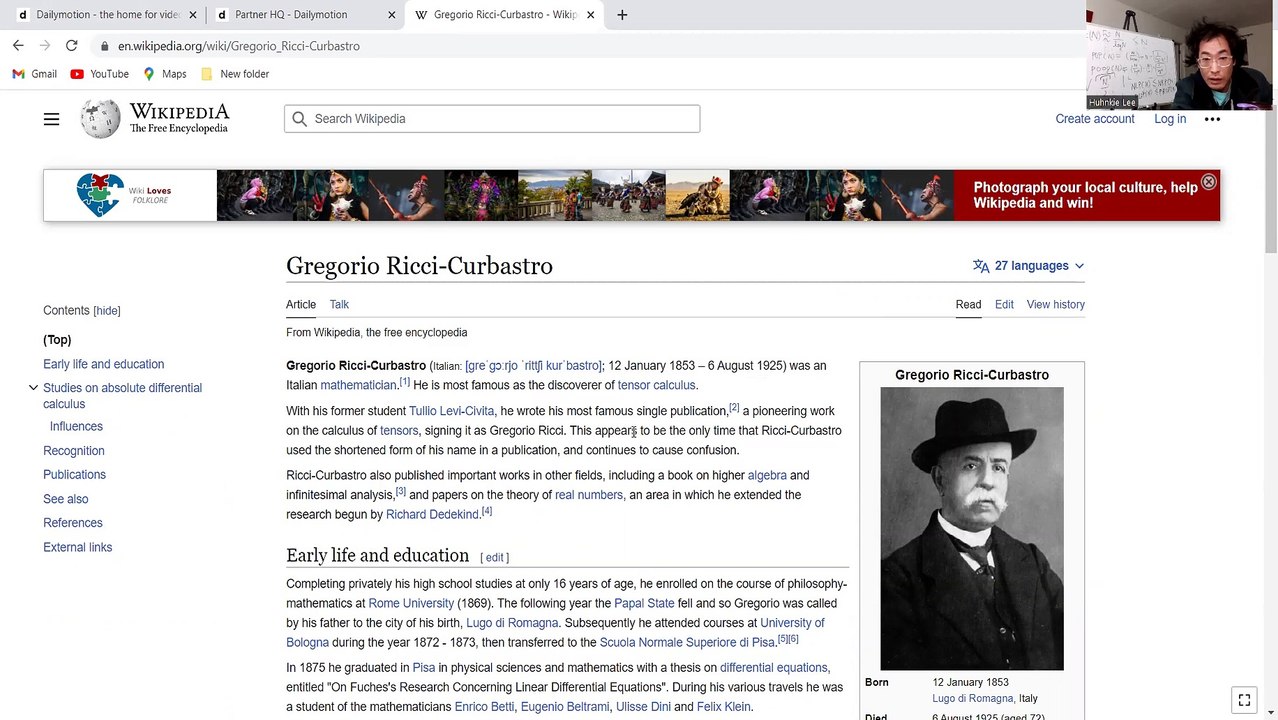Open the algebra link
1278x720 pixels.
coord(767,475)
